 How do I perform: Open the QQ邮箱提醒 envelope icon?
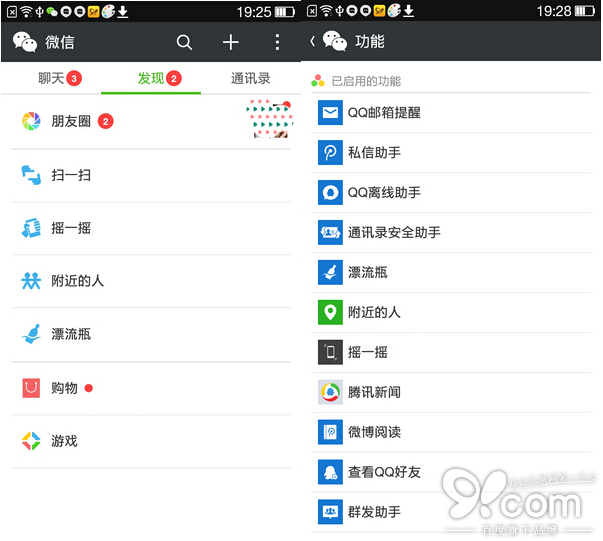(330, 113)
